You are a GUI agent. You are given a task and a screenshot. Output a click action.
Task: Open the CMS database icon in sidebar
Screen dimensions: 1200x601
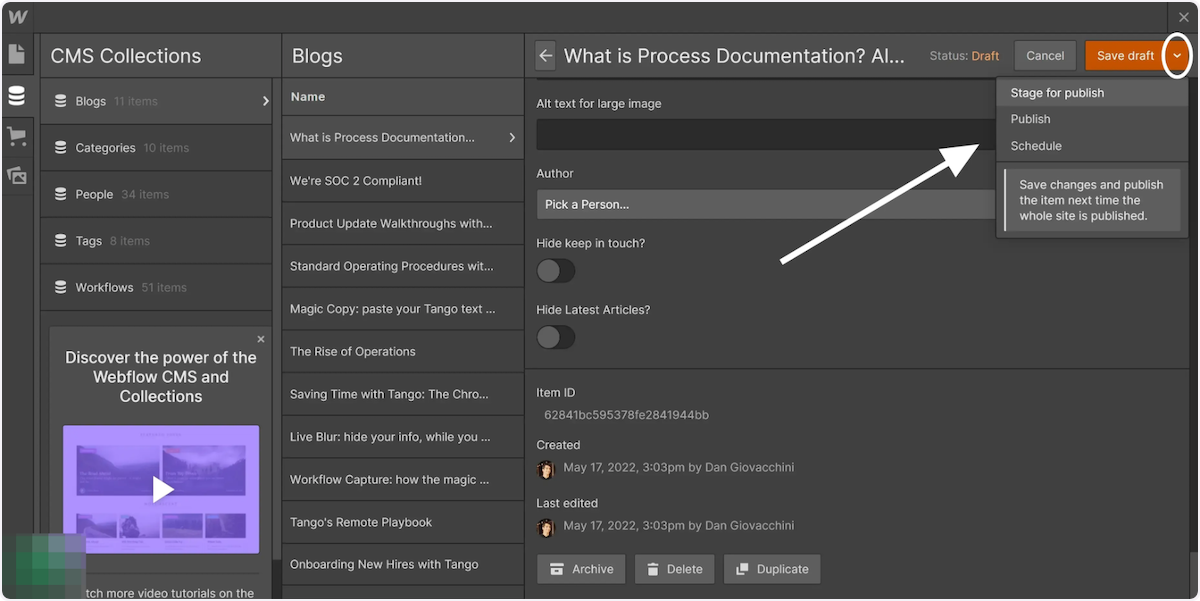pyautogui.click(x=17, y=96)
